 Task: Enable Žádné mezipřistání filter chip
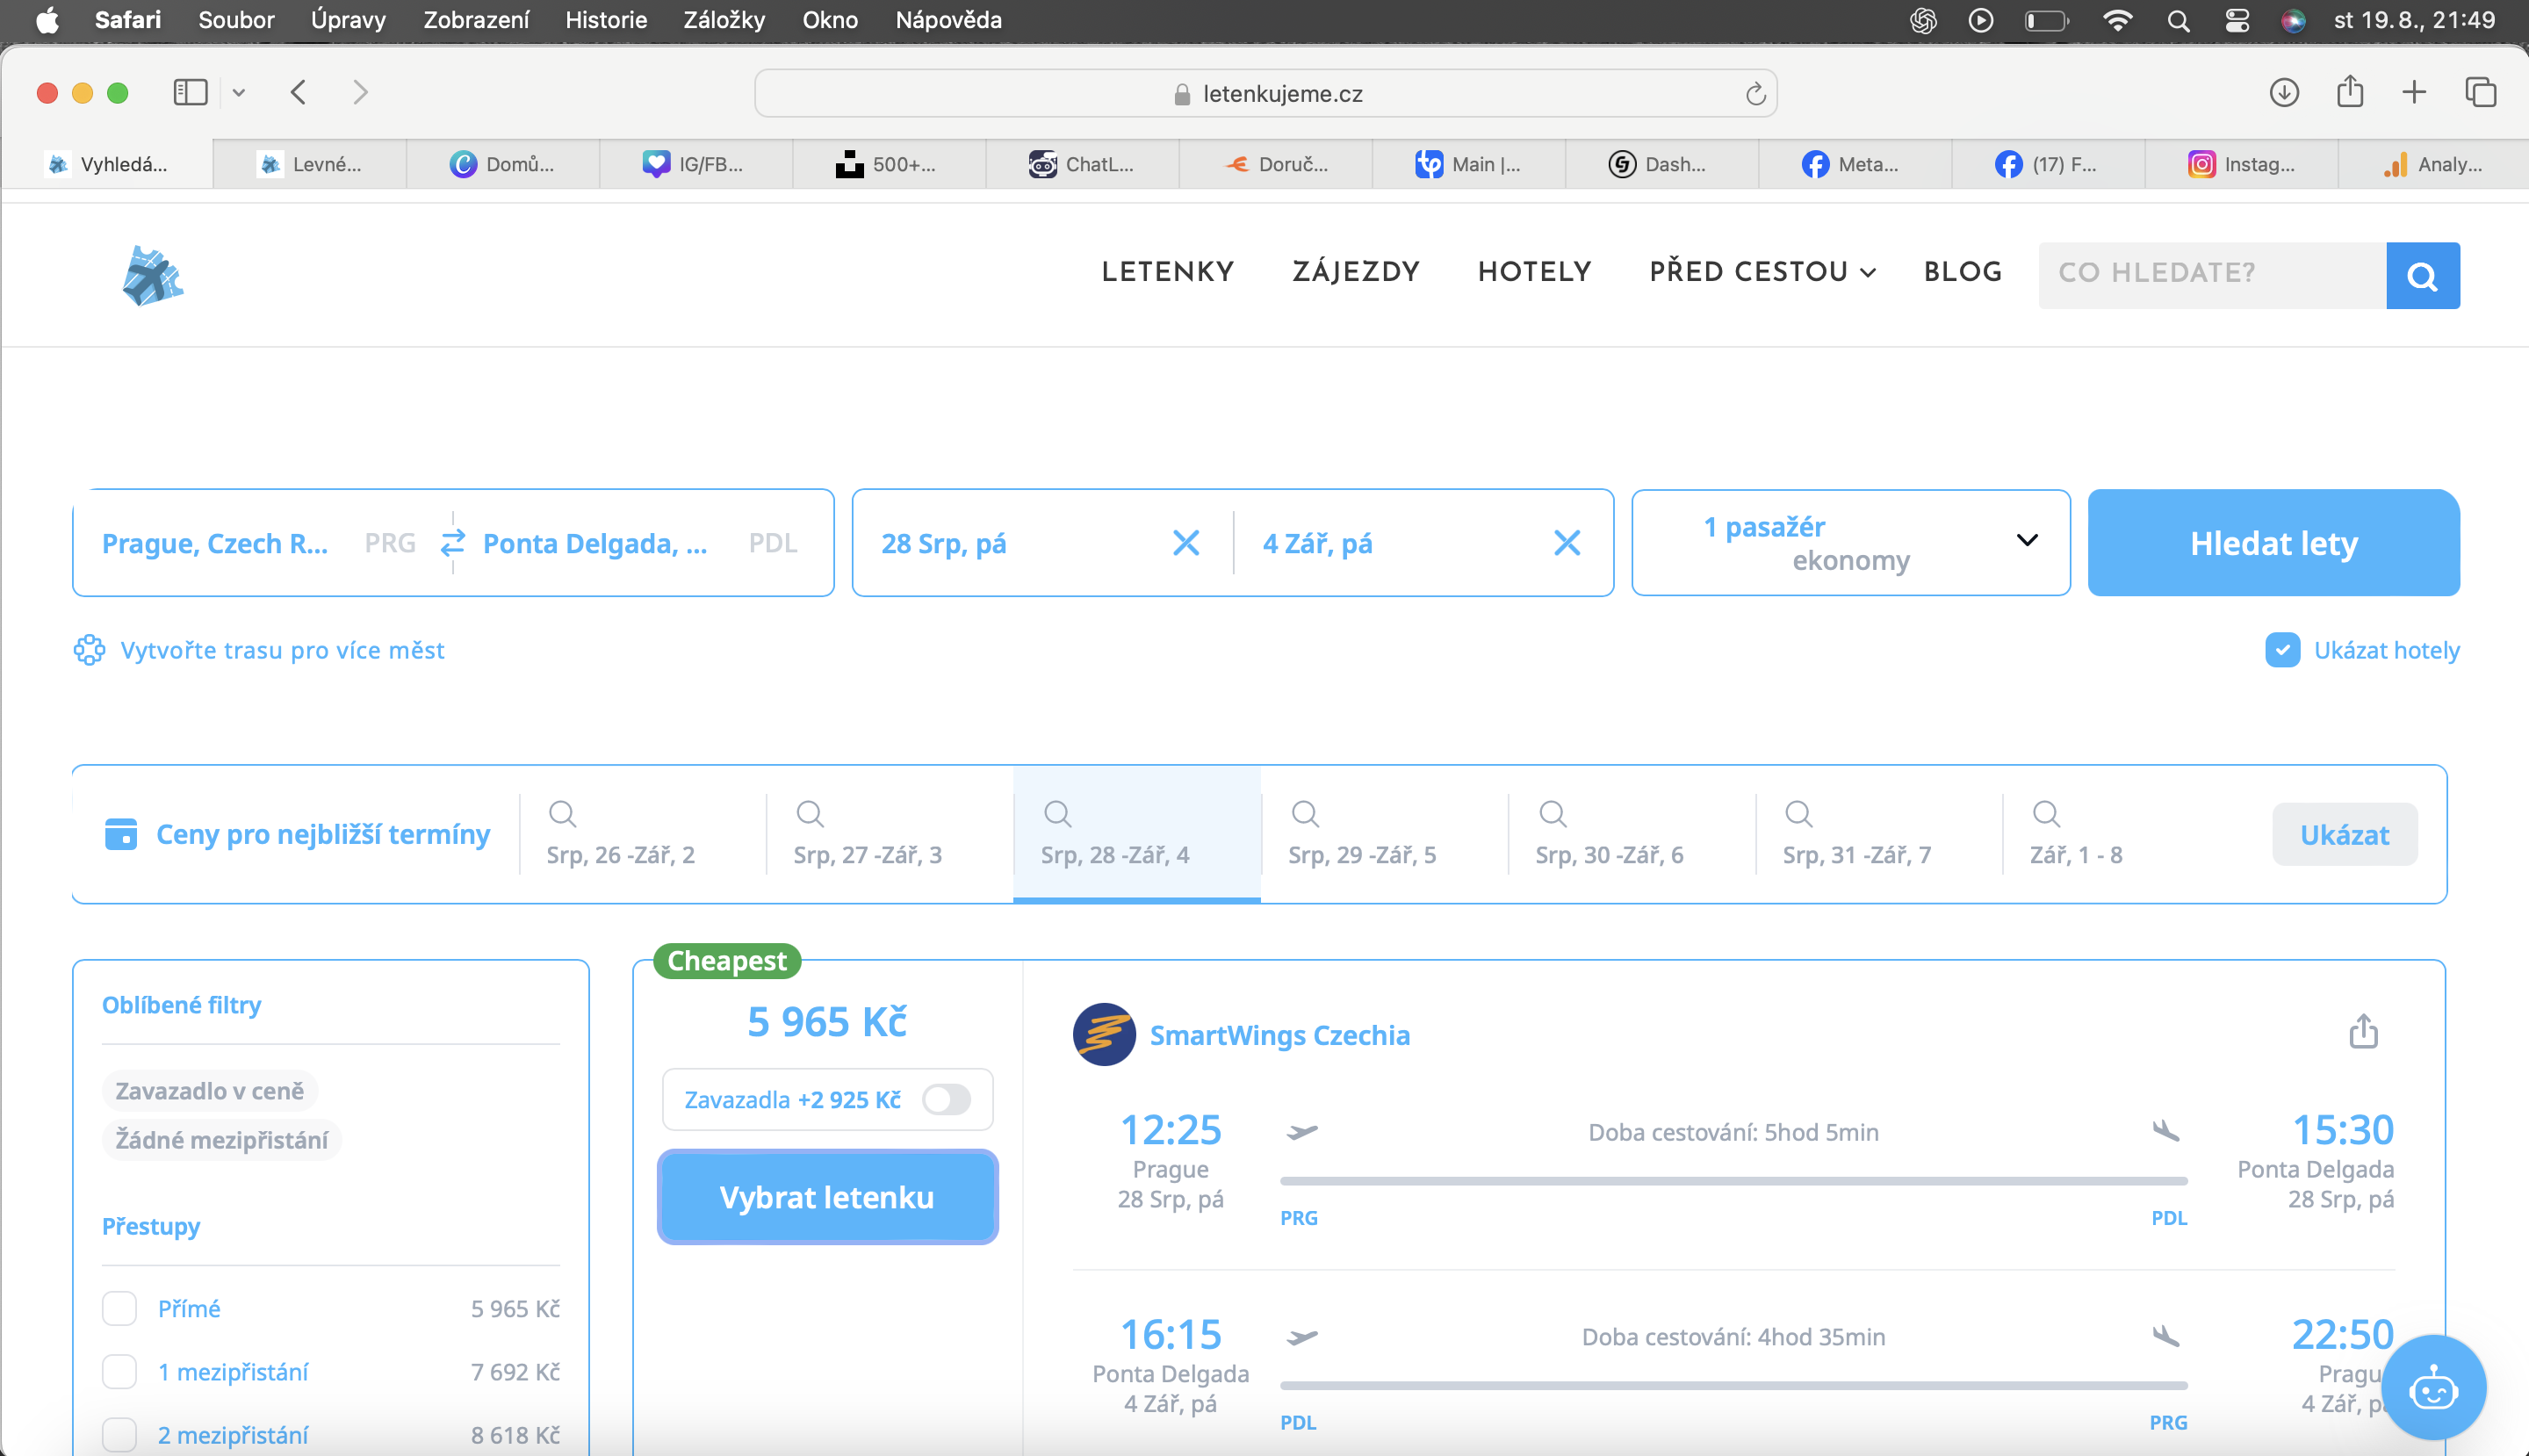pyautogui.click(x=221, y=1139)
